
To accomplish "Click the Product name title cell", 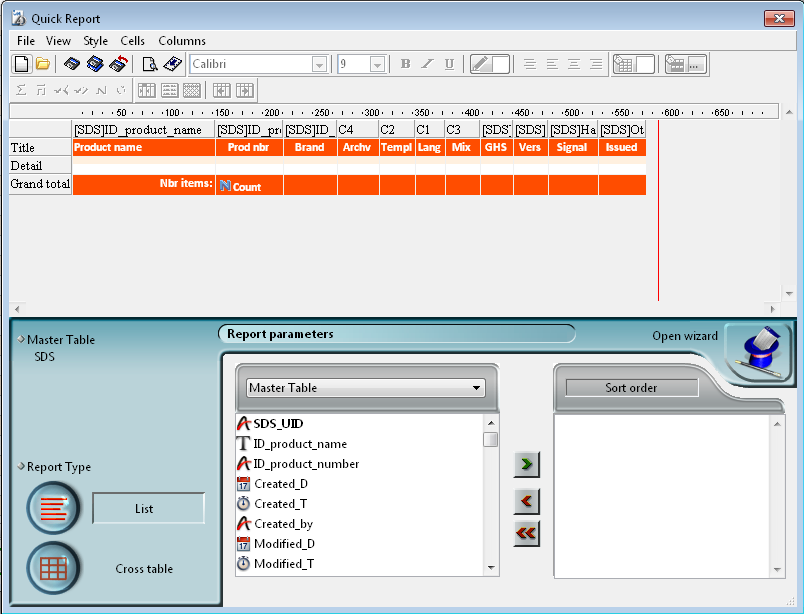I will 144,147.
